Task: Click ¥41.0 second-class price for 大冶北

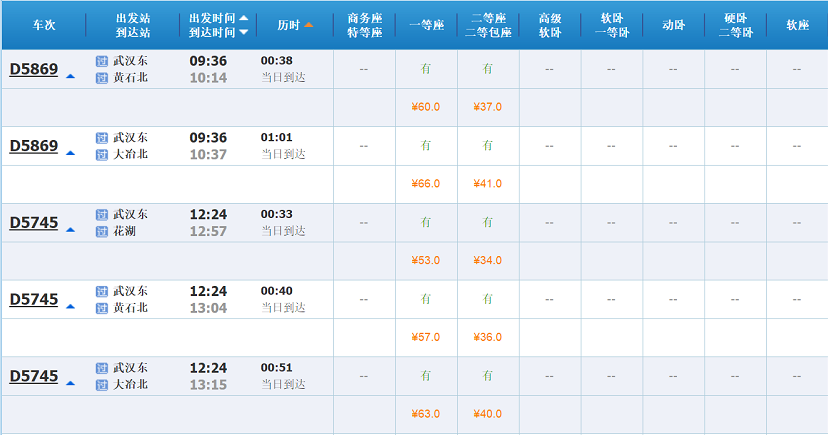Action: point(487,184)
